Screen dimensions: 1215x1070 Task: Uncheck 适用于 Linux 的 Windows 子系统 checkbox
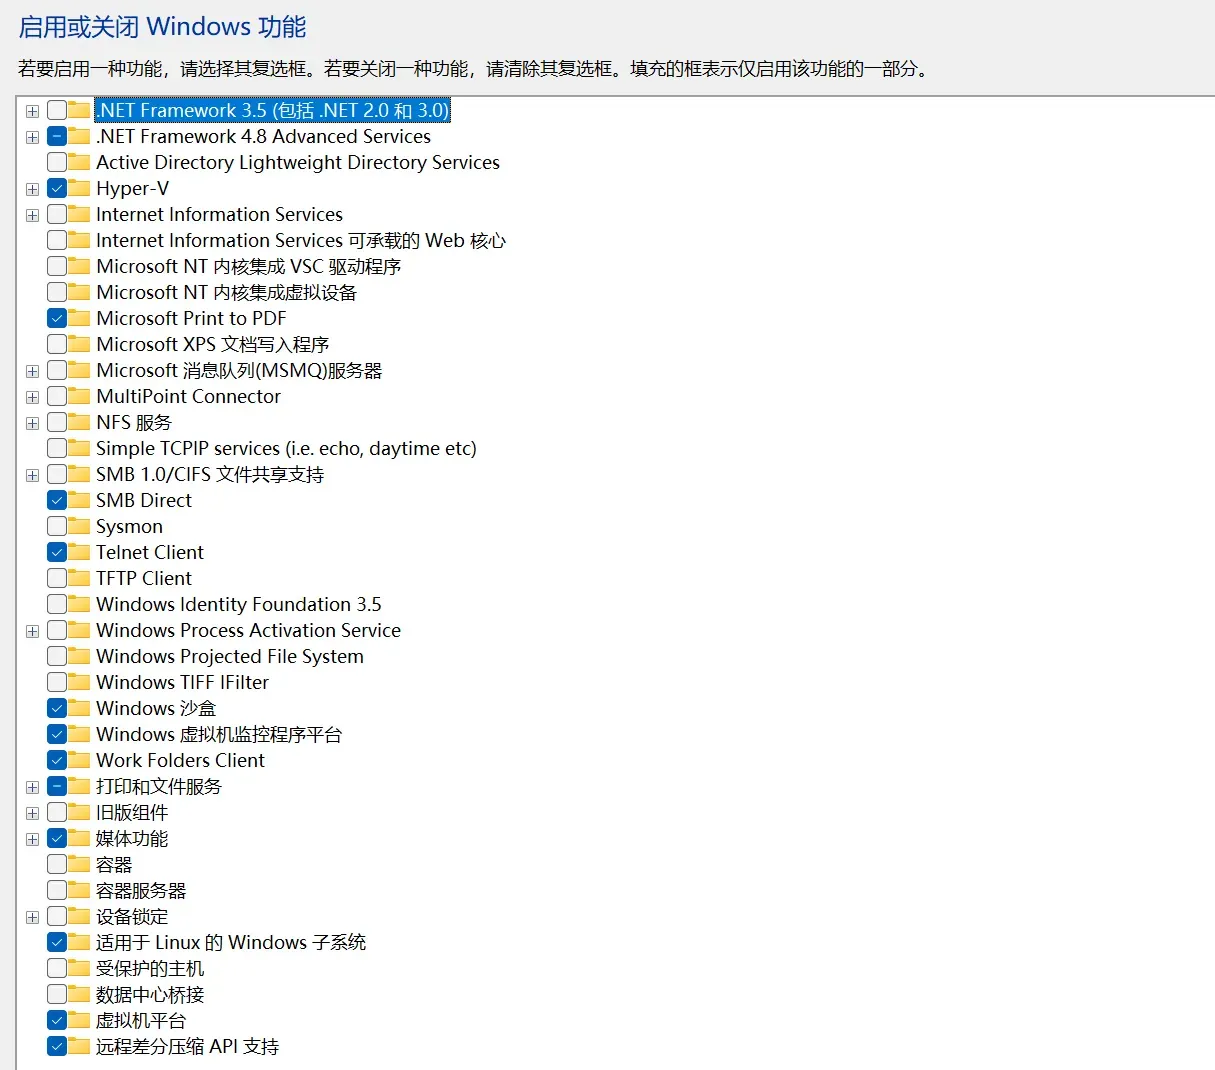pos(57,942)
